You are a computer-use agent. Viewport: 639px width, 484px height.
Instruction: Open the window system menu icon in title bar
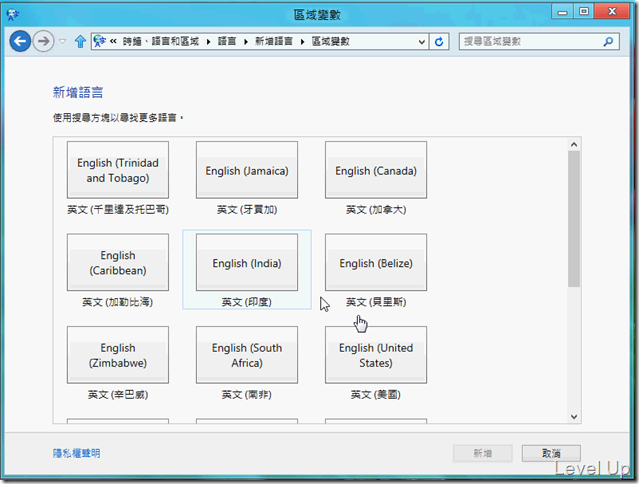[x=13, y=15]
